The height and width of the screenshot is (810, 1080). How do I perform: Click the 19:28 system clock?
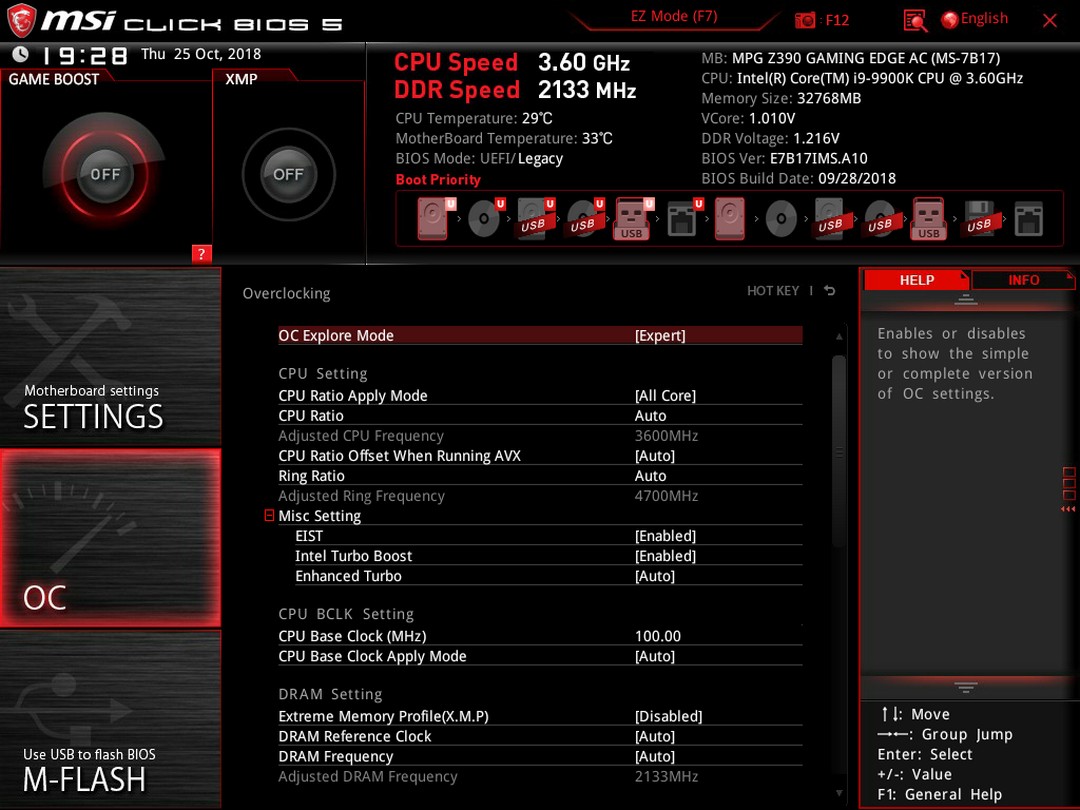point(83,55)
